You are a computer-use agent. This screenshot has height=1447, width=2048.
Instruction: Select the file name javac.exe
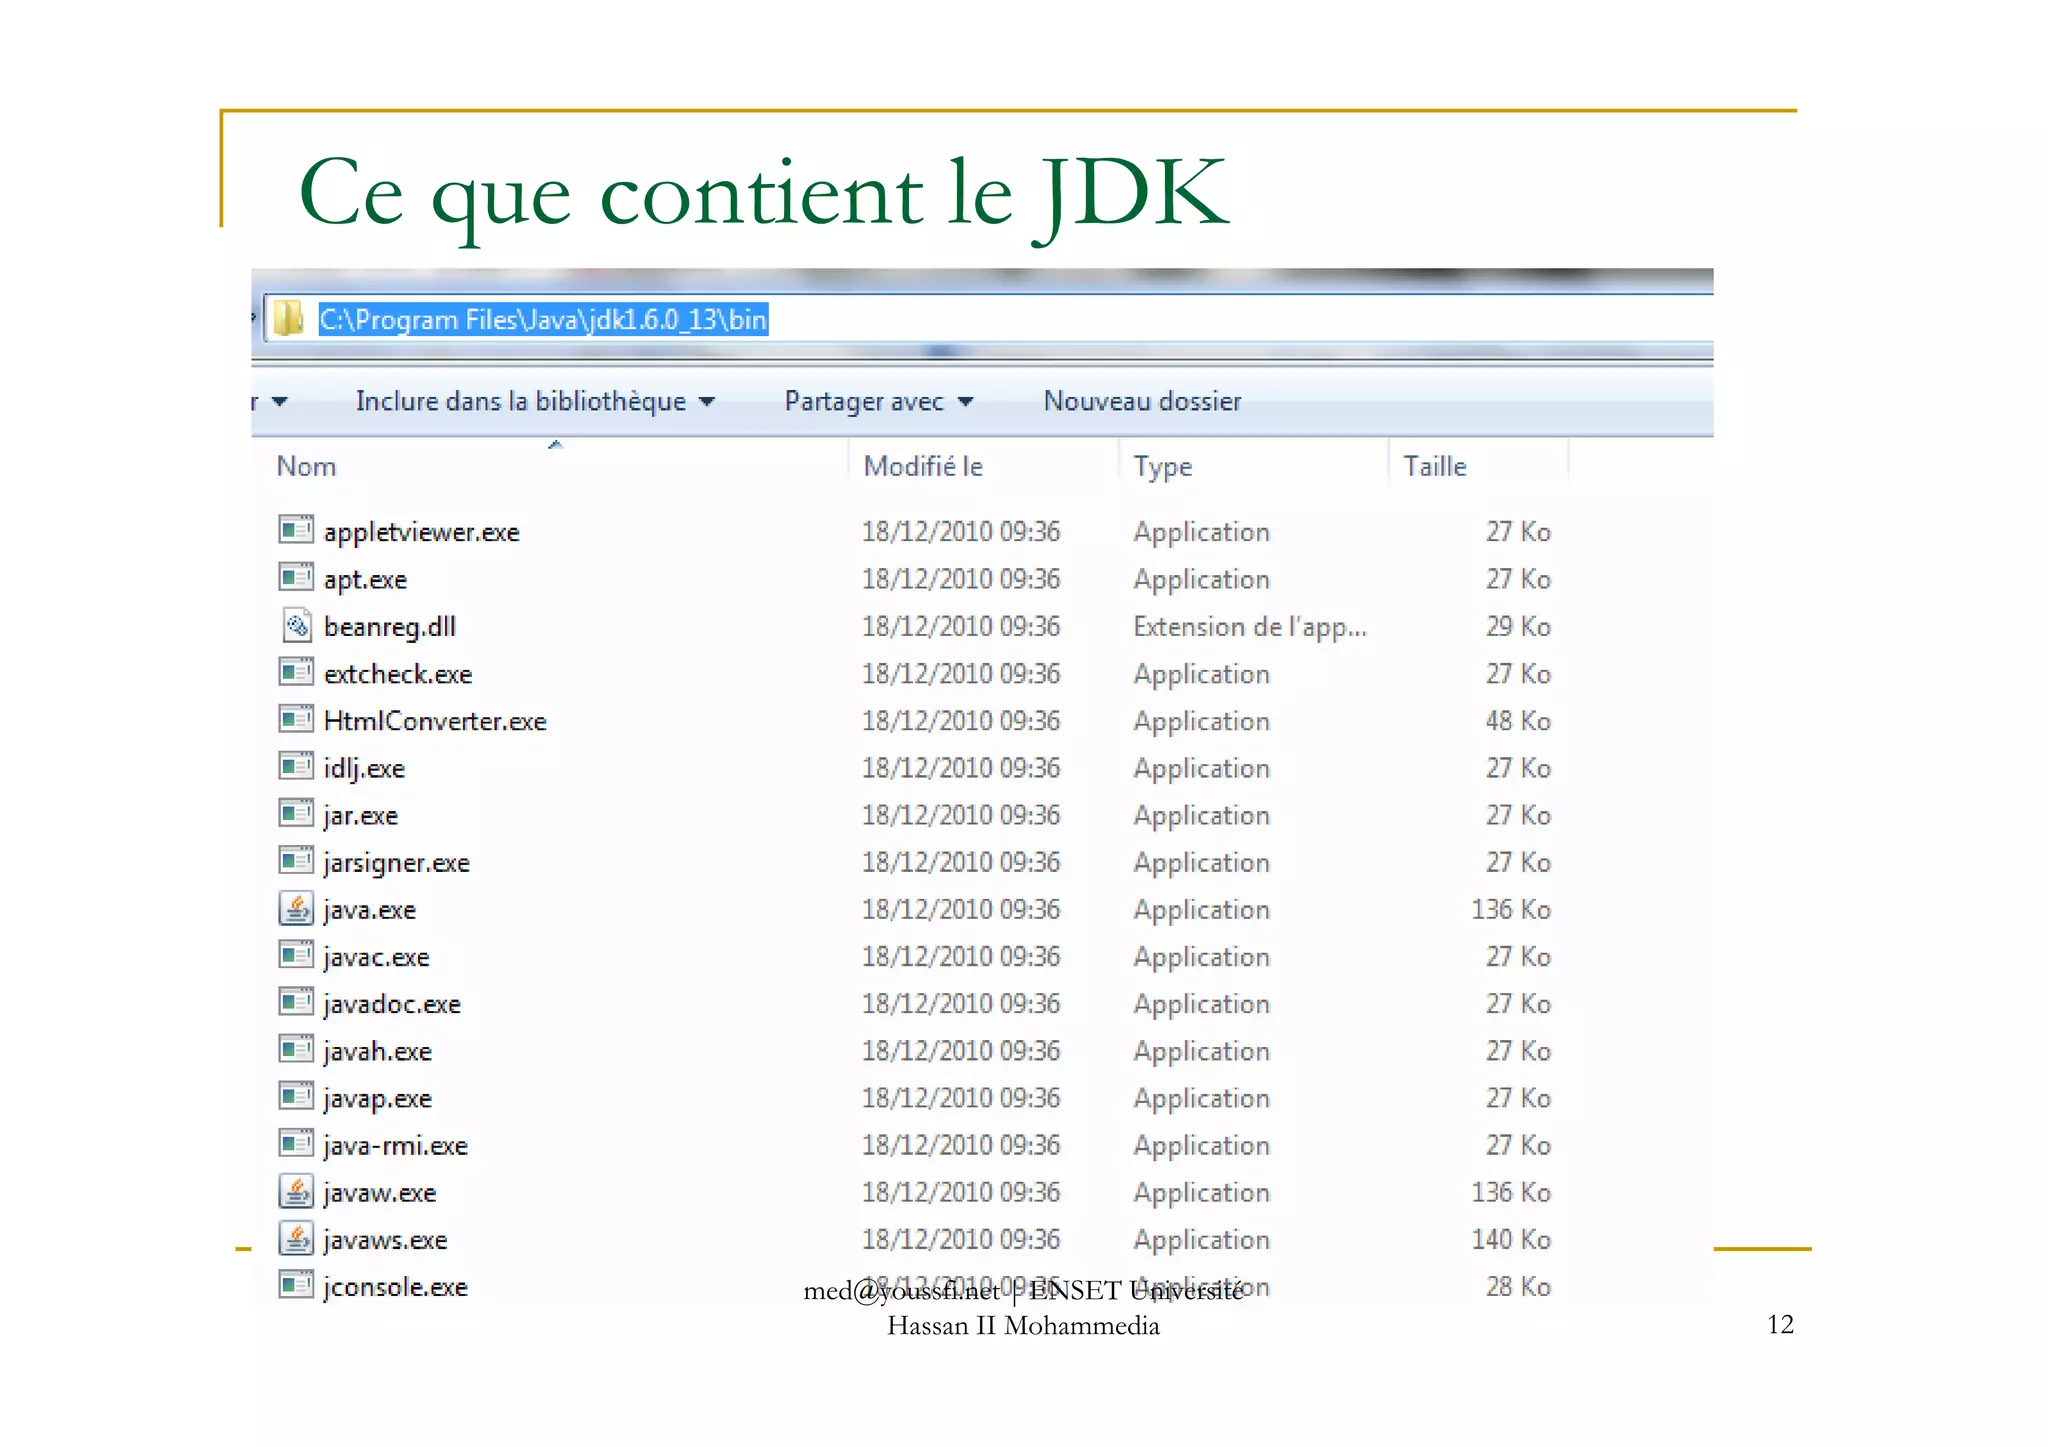pos(376,957)
